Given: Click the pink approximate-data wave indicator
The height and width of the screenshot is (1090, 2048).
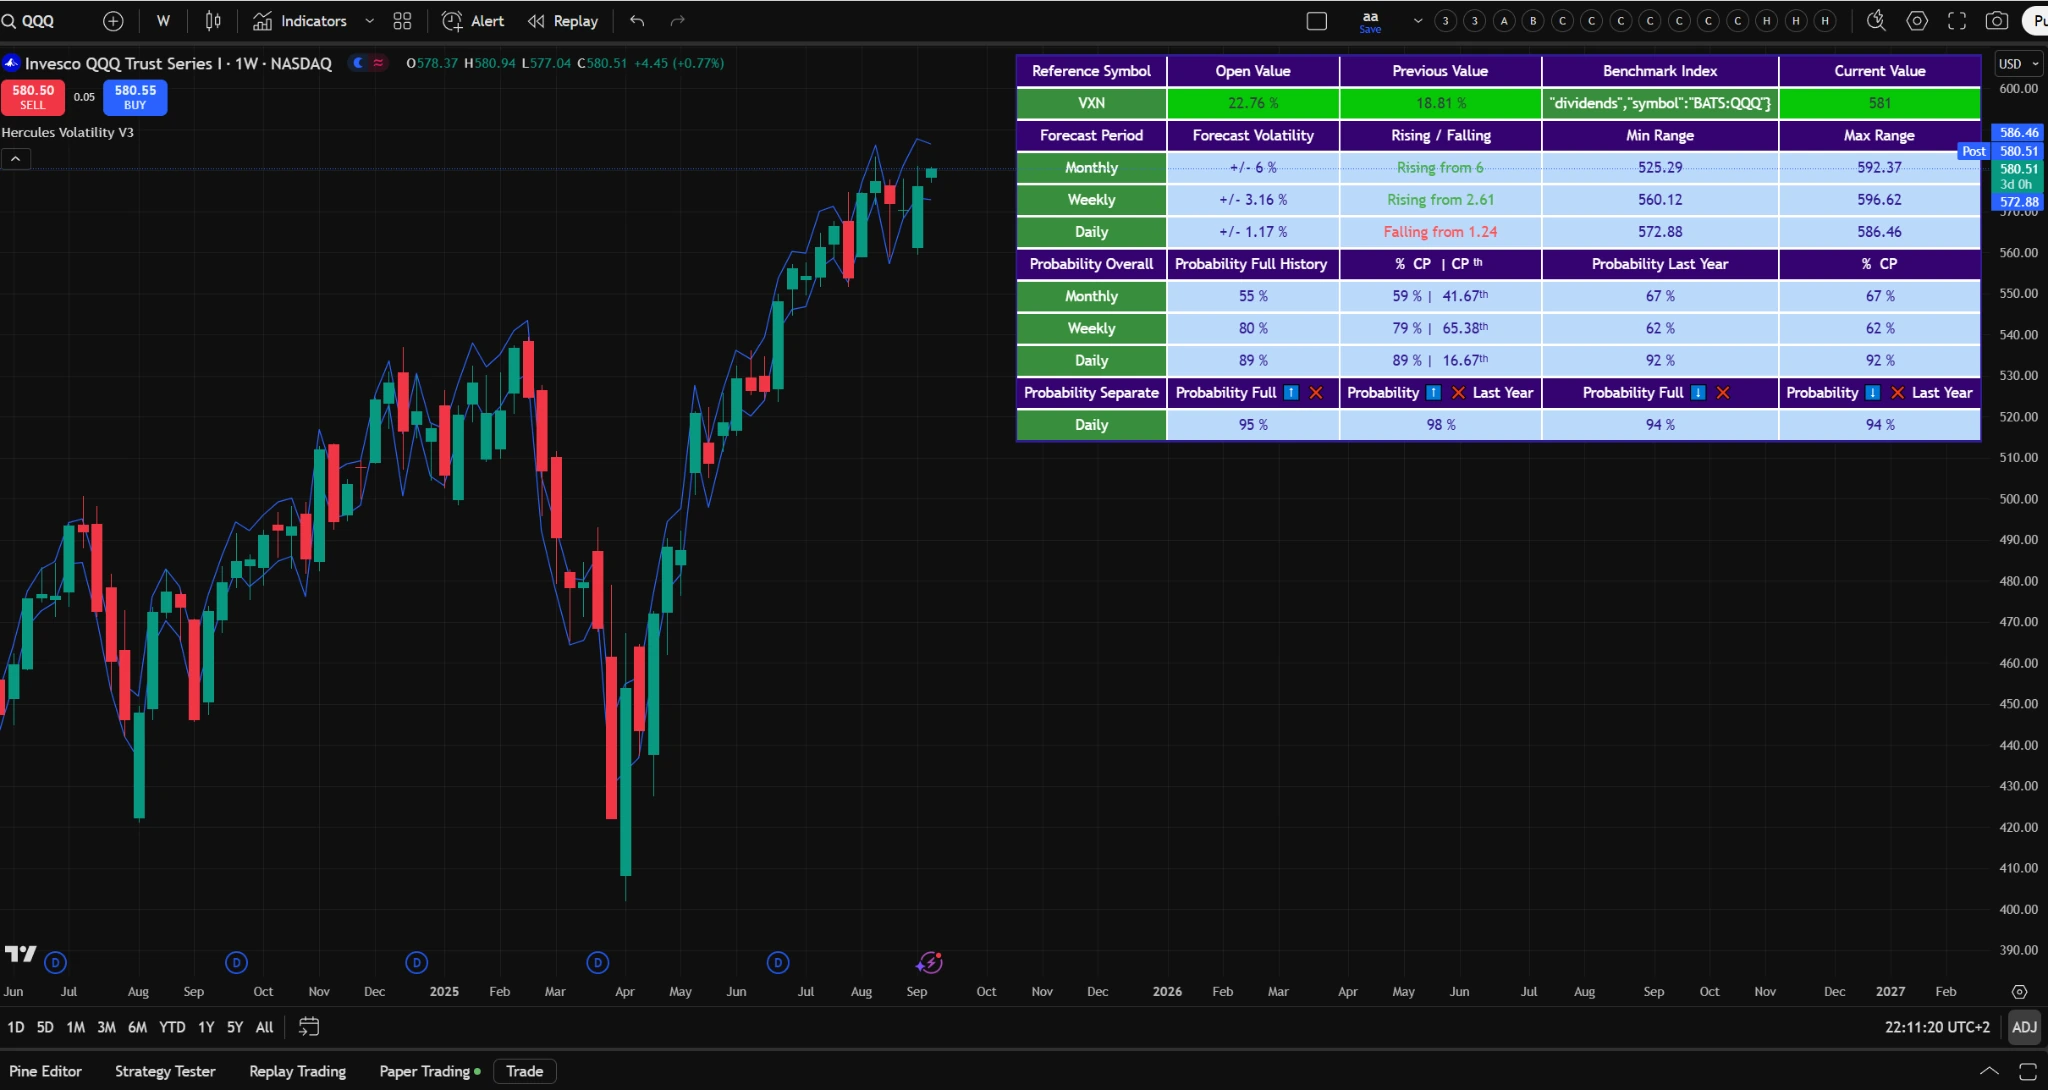Looking at the screenshot, I should pos(379,63).
